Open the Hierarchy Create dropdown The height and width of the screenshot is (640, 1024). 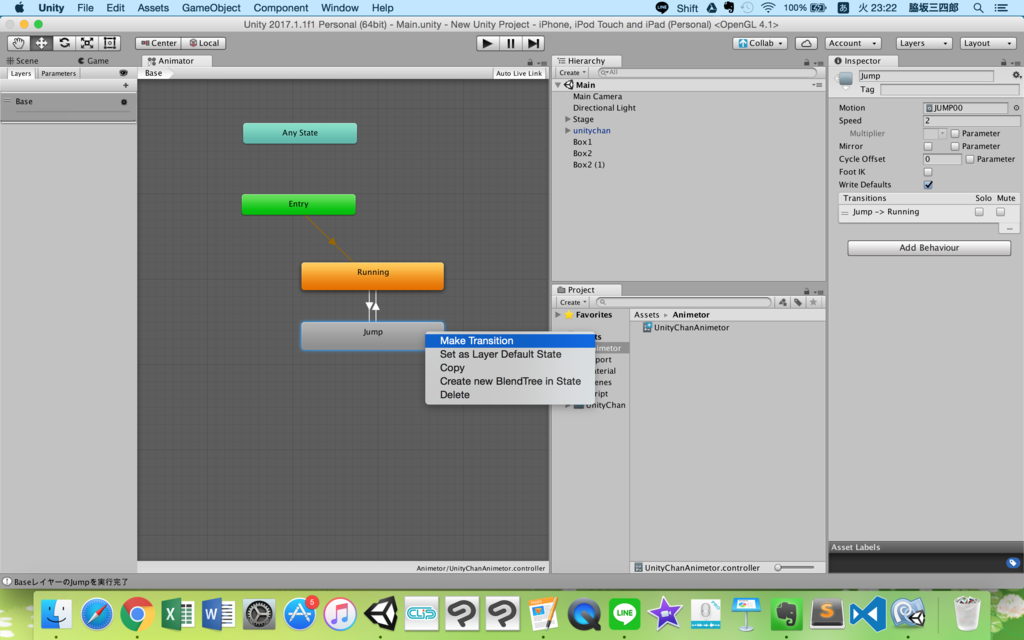(572, 72)
